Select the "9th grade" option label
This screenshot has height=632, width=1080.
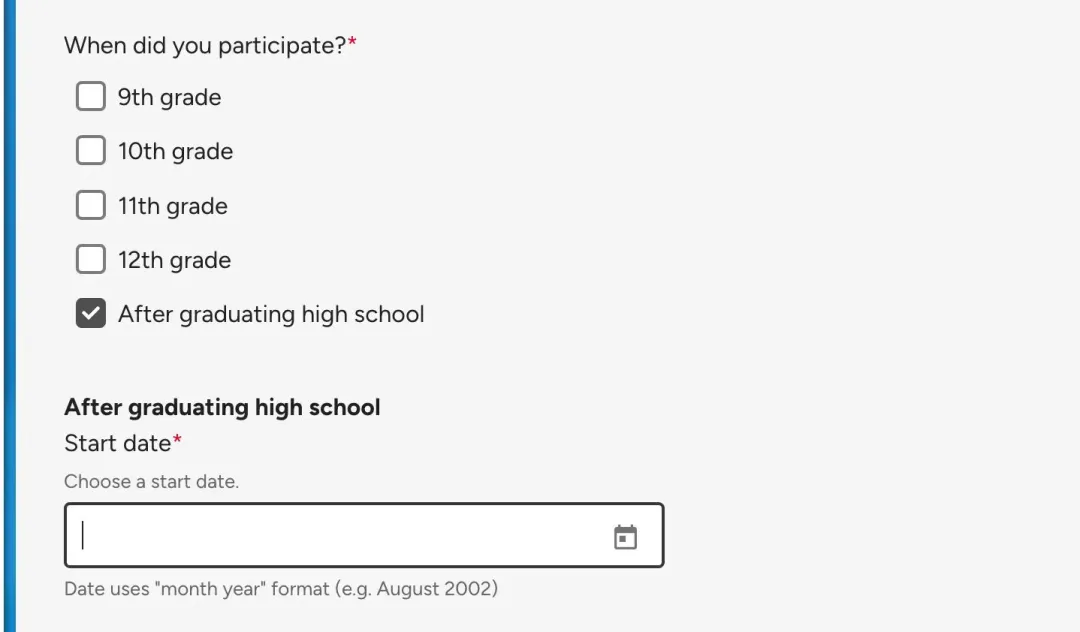click(x=169, y=98)
